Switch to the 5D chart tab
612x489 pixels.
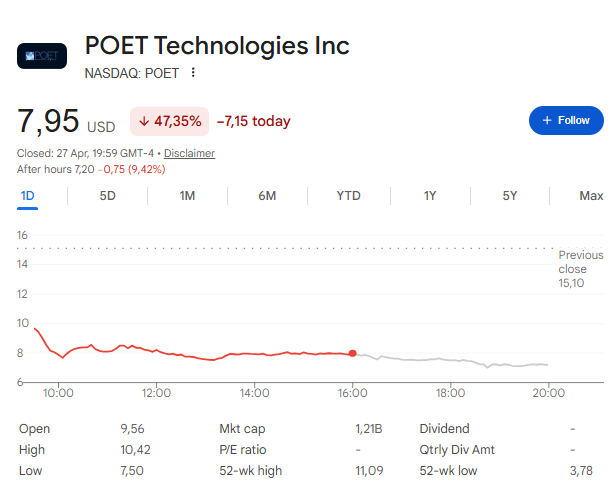point(107,195)
